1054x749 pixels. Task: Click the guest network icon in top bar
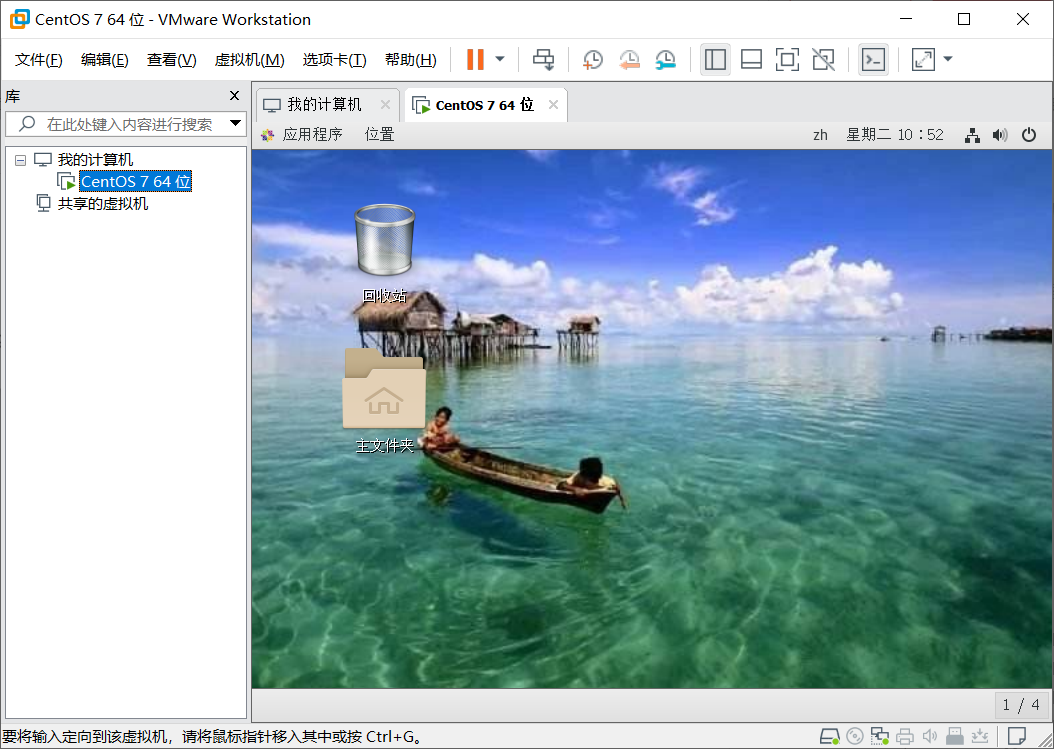(x=971, y=134)
